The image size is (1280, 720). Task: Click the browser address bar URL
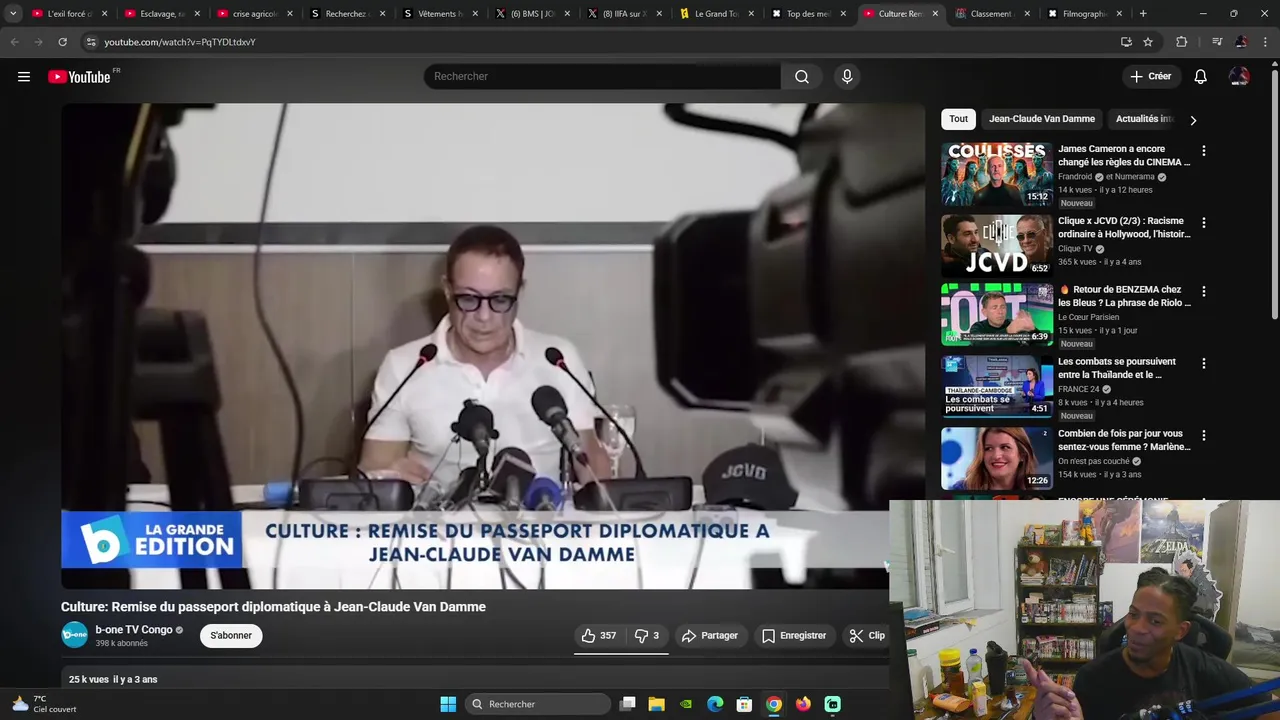[x=180, y=42]
